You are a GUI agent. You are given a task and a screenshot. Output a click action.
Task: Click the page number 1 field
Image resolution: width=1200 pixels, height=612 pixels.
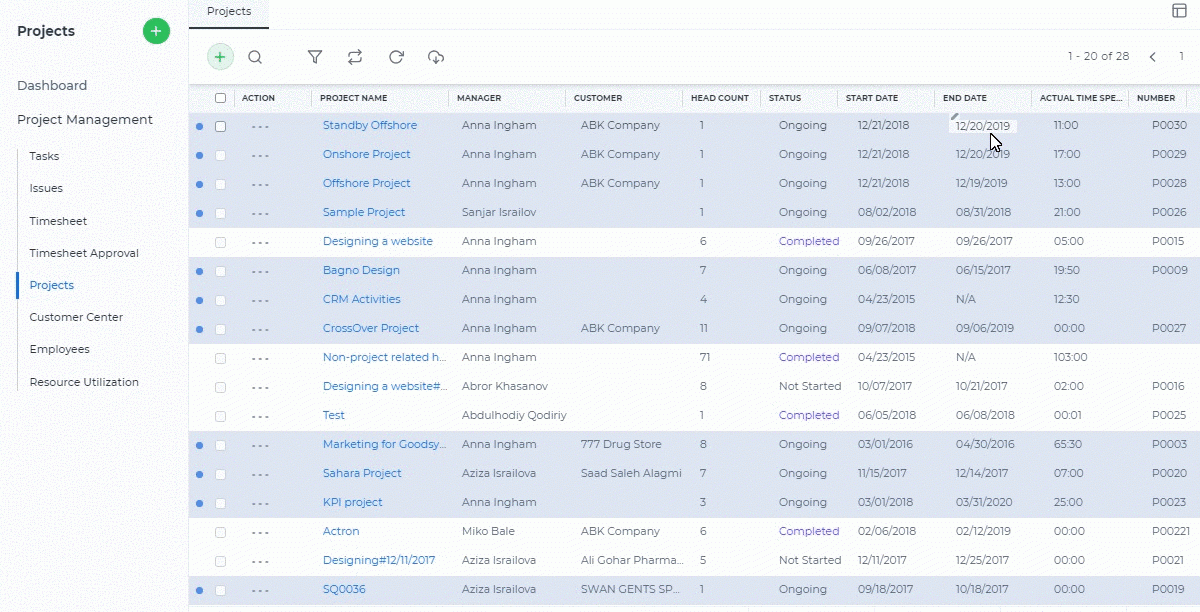point(1181,56)
